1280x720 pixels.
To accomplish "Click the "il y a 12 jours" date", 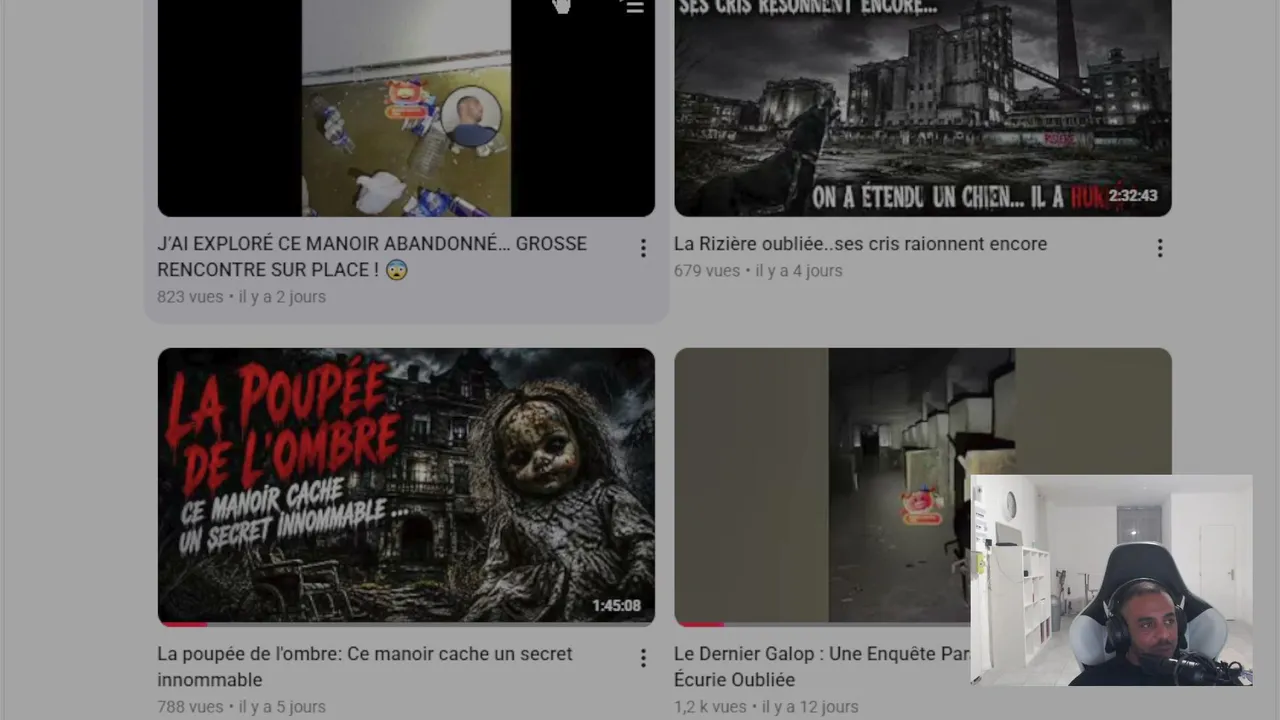I will [810, 707].
